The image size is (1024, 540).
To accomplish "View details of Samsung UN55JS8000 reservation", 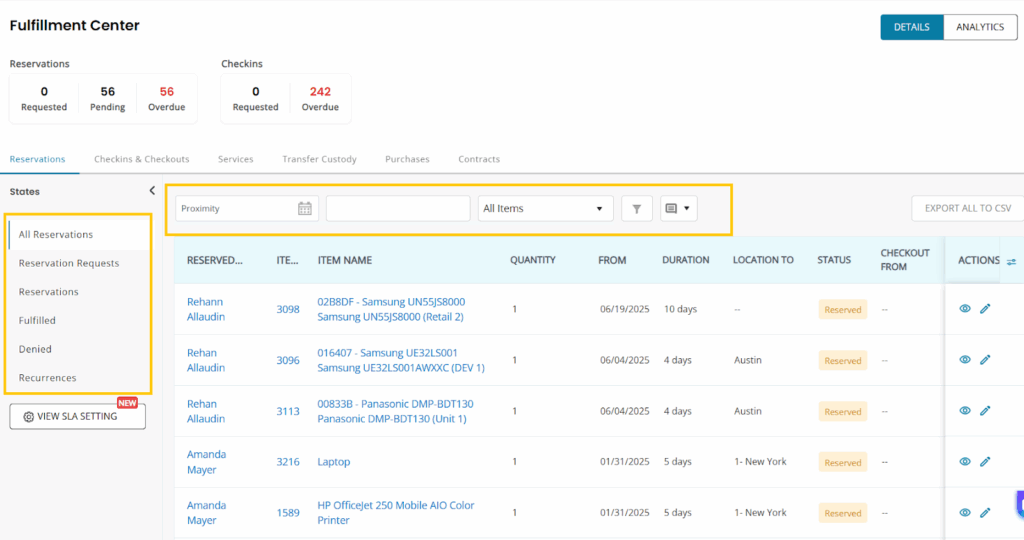I will (965, 309).
